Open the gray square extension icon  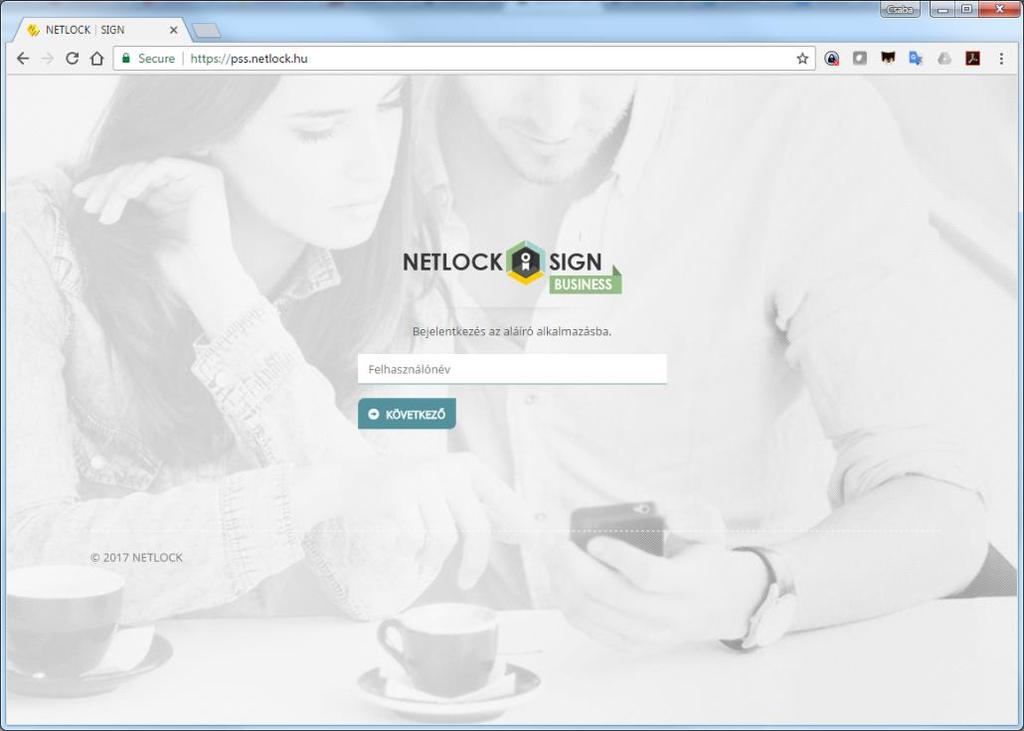click(x=859, y=58)
